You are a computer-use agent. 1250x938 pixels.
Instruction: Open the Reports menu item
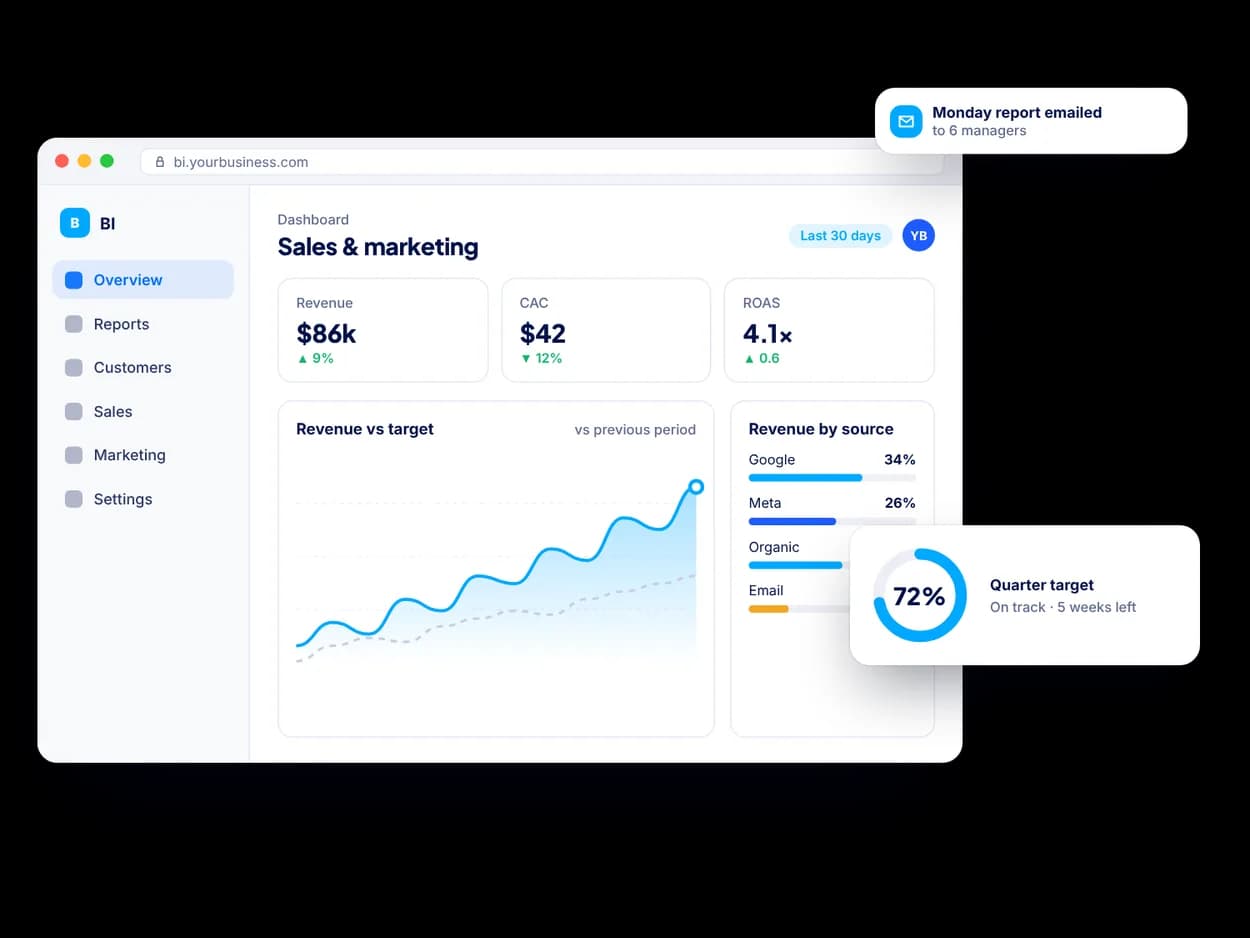click(x=143, y=324)
